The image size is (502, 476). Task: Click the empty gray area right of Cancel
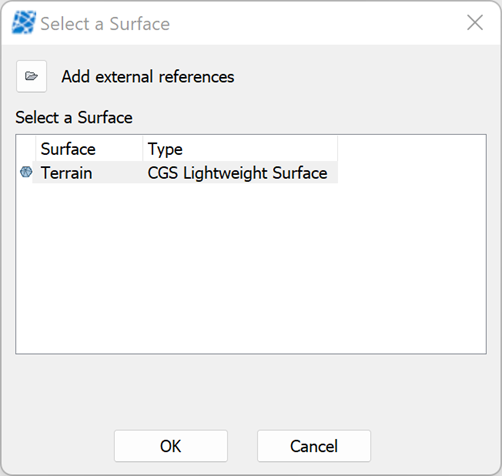435,446
